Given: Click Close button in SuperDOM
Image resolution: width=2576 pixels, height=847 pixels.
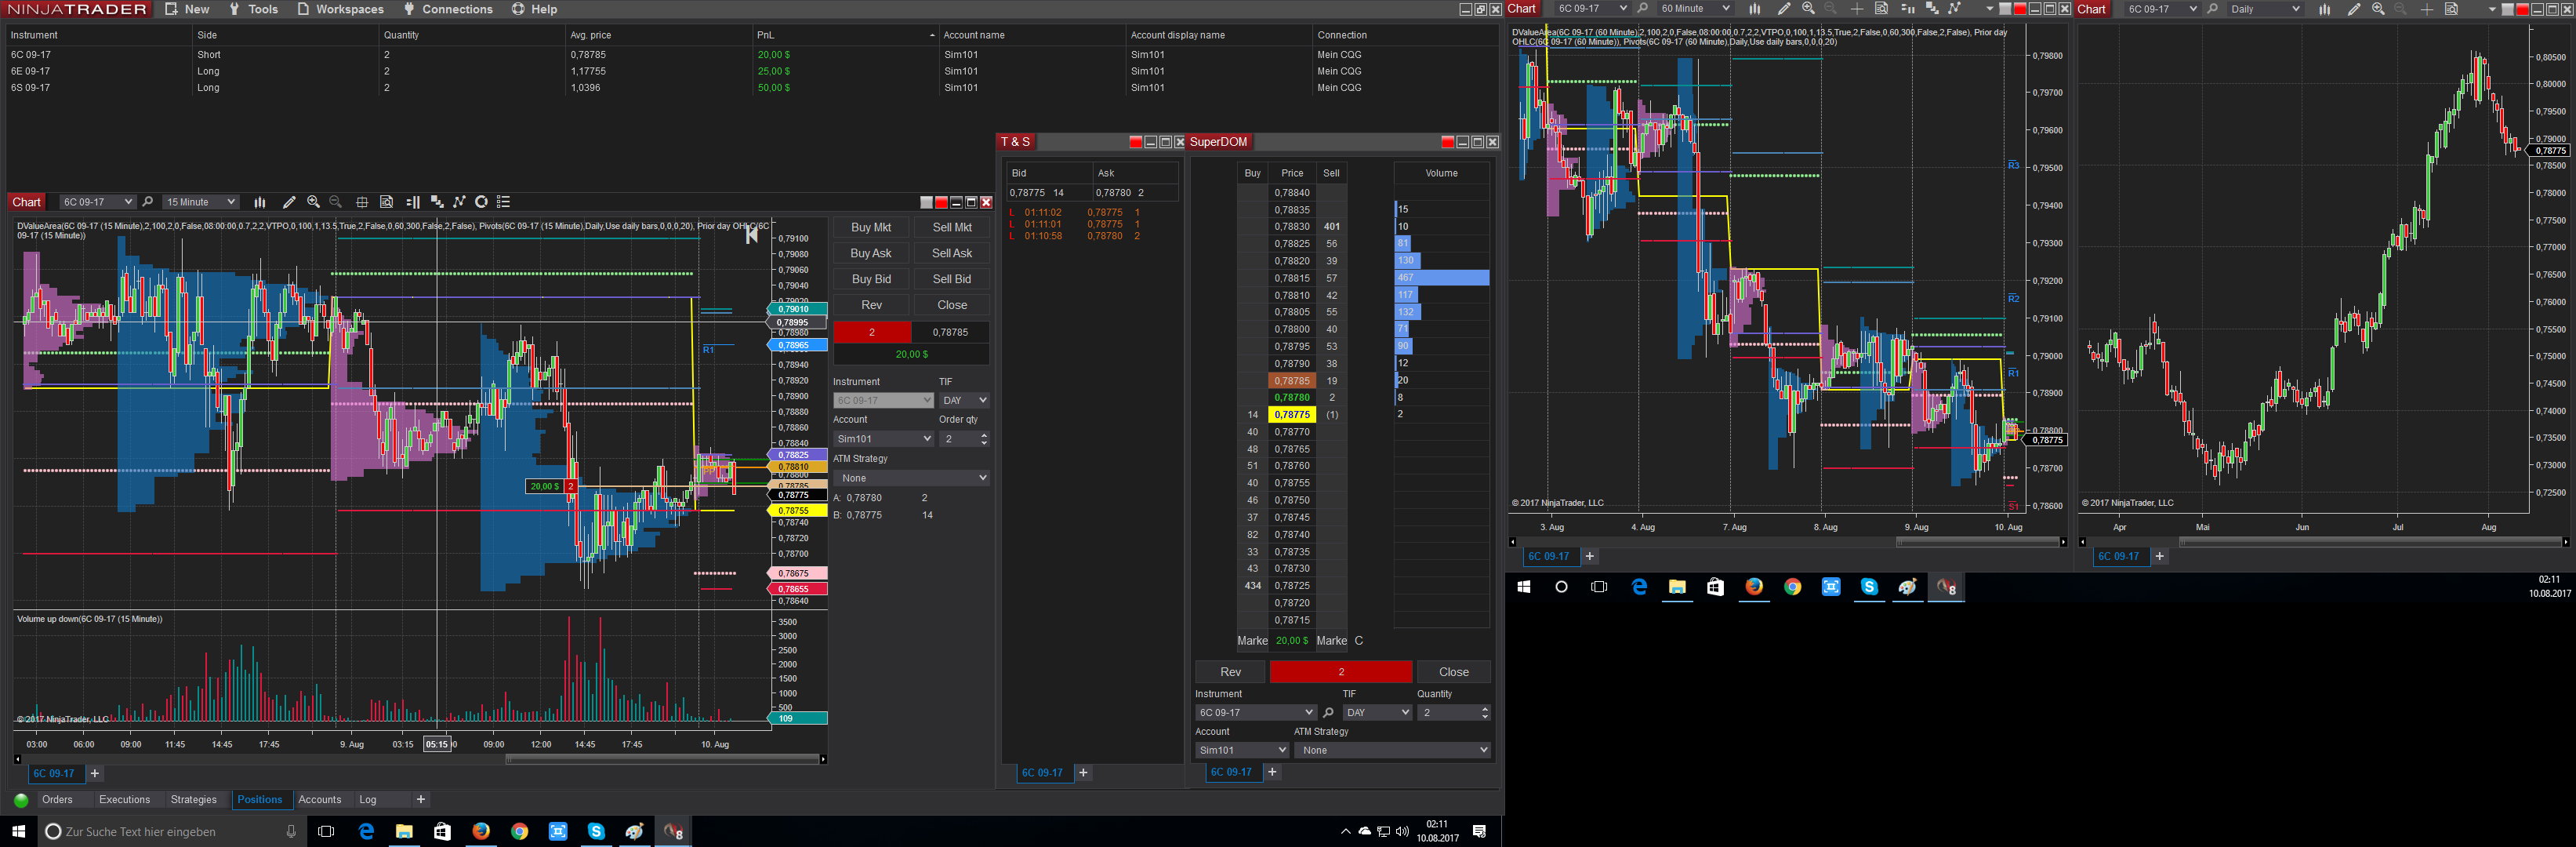Looking at the screenshot, I should click(1454, 672).
